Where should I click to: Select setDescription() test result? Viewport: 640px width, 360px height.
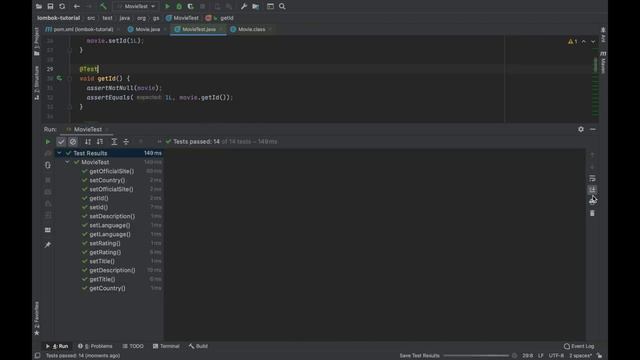coord(112,216)
